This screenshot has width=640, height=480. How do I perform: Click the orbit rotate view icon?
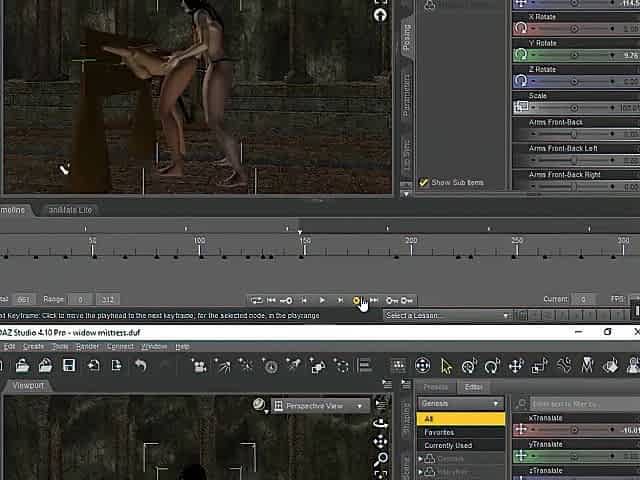click(381, 423)
